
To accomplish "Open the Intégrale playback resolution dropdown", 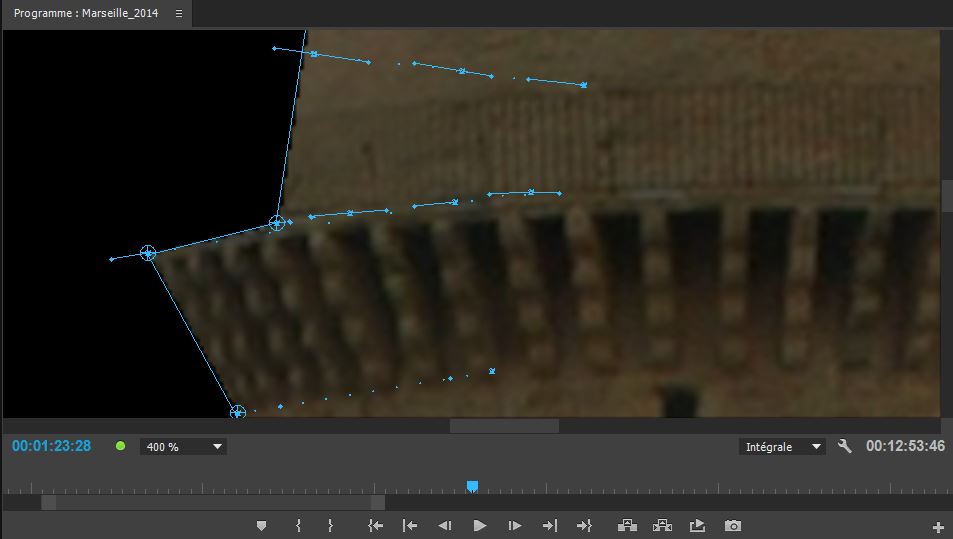I will [x=782, y=447].
